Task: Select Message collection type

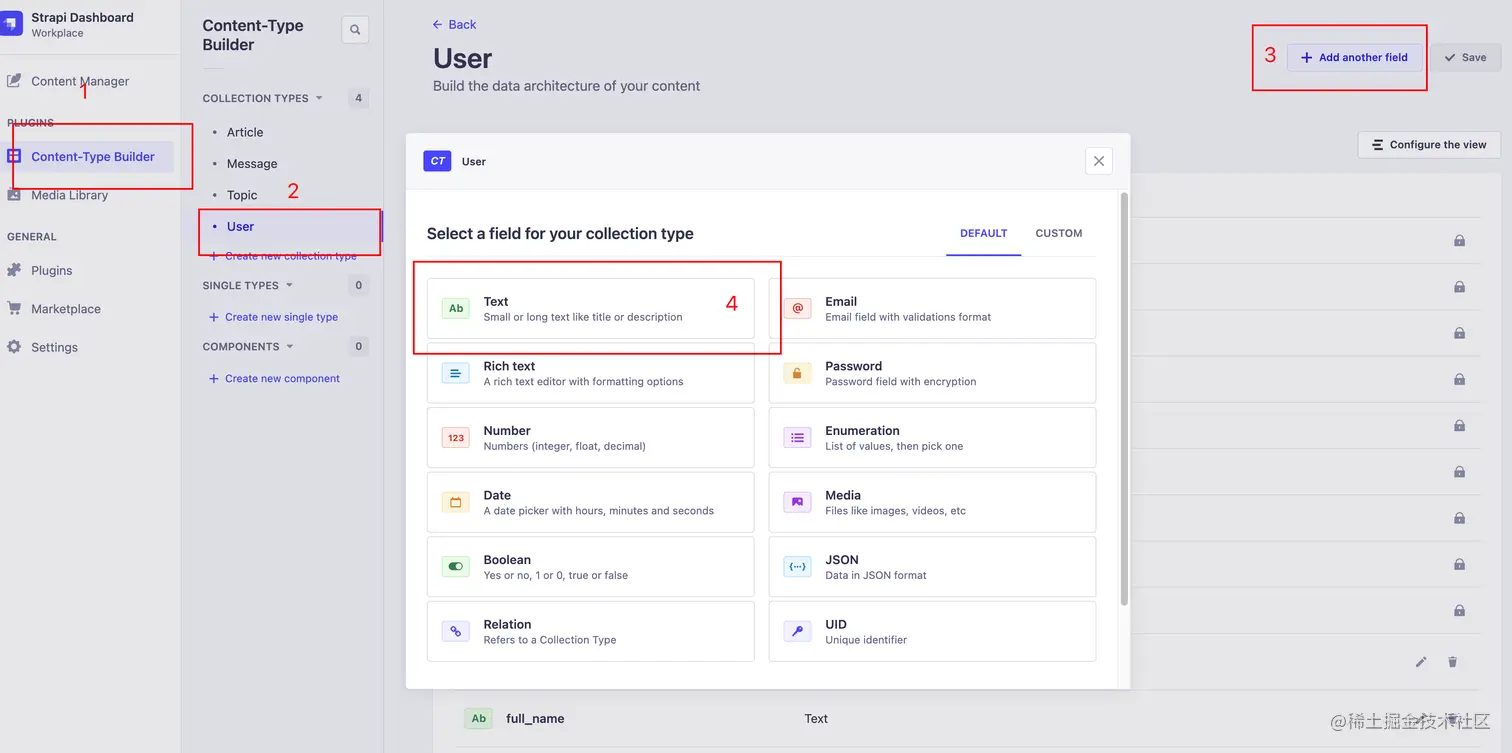Action: pyautogui.click(x=252, y=163)
